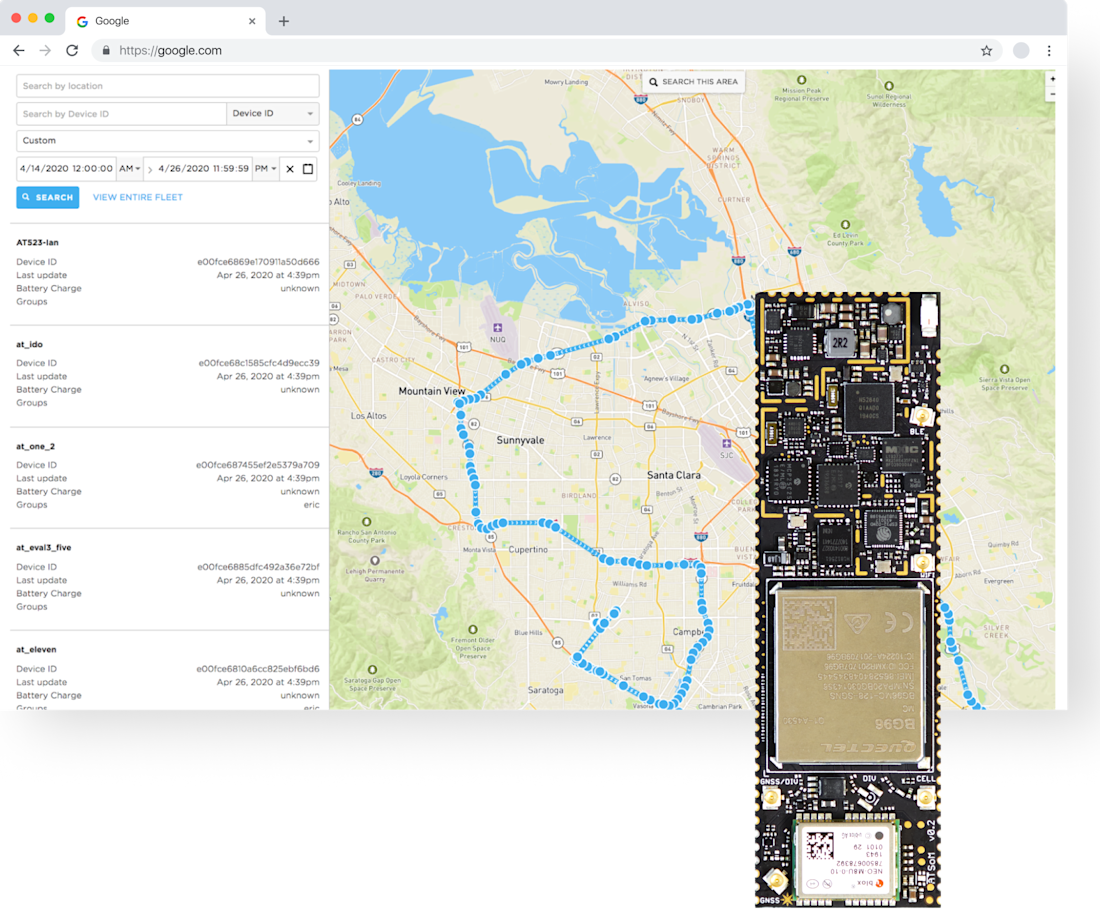Screen dimensions: 1100x922
Task: Click the VIEW ENTIRE FLEET link
Action: pyautogui.click(x=138, y=197)
